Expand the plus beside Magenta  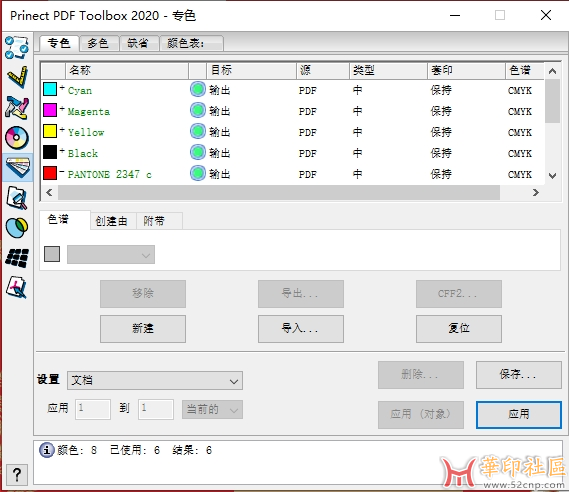[x=62, y=108]
